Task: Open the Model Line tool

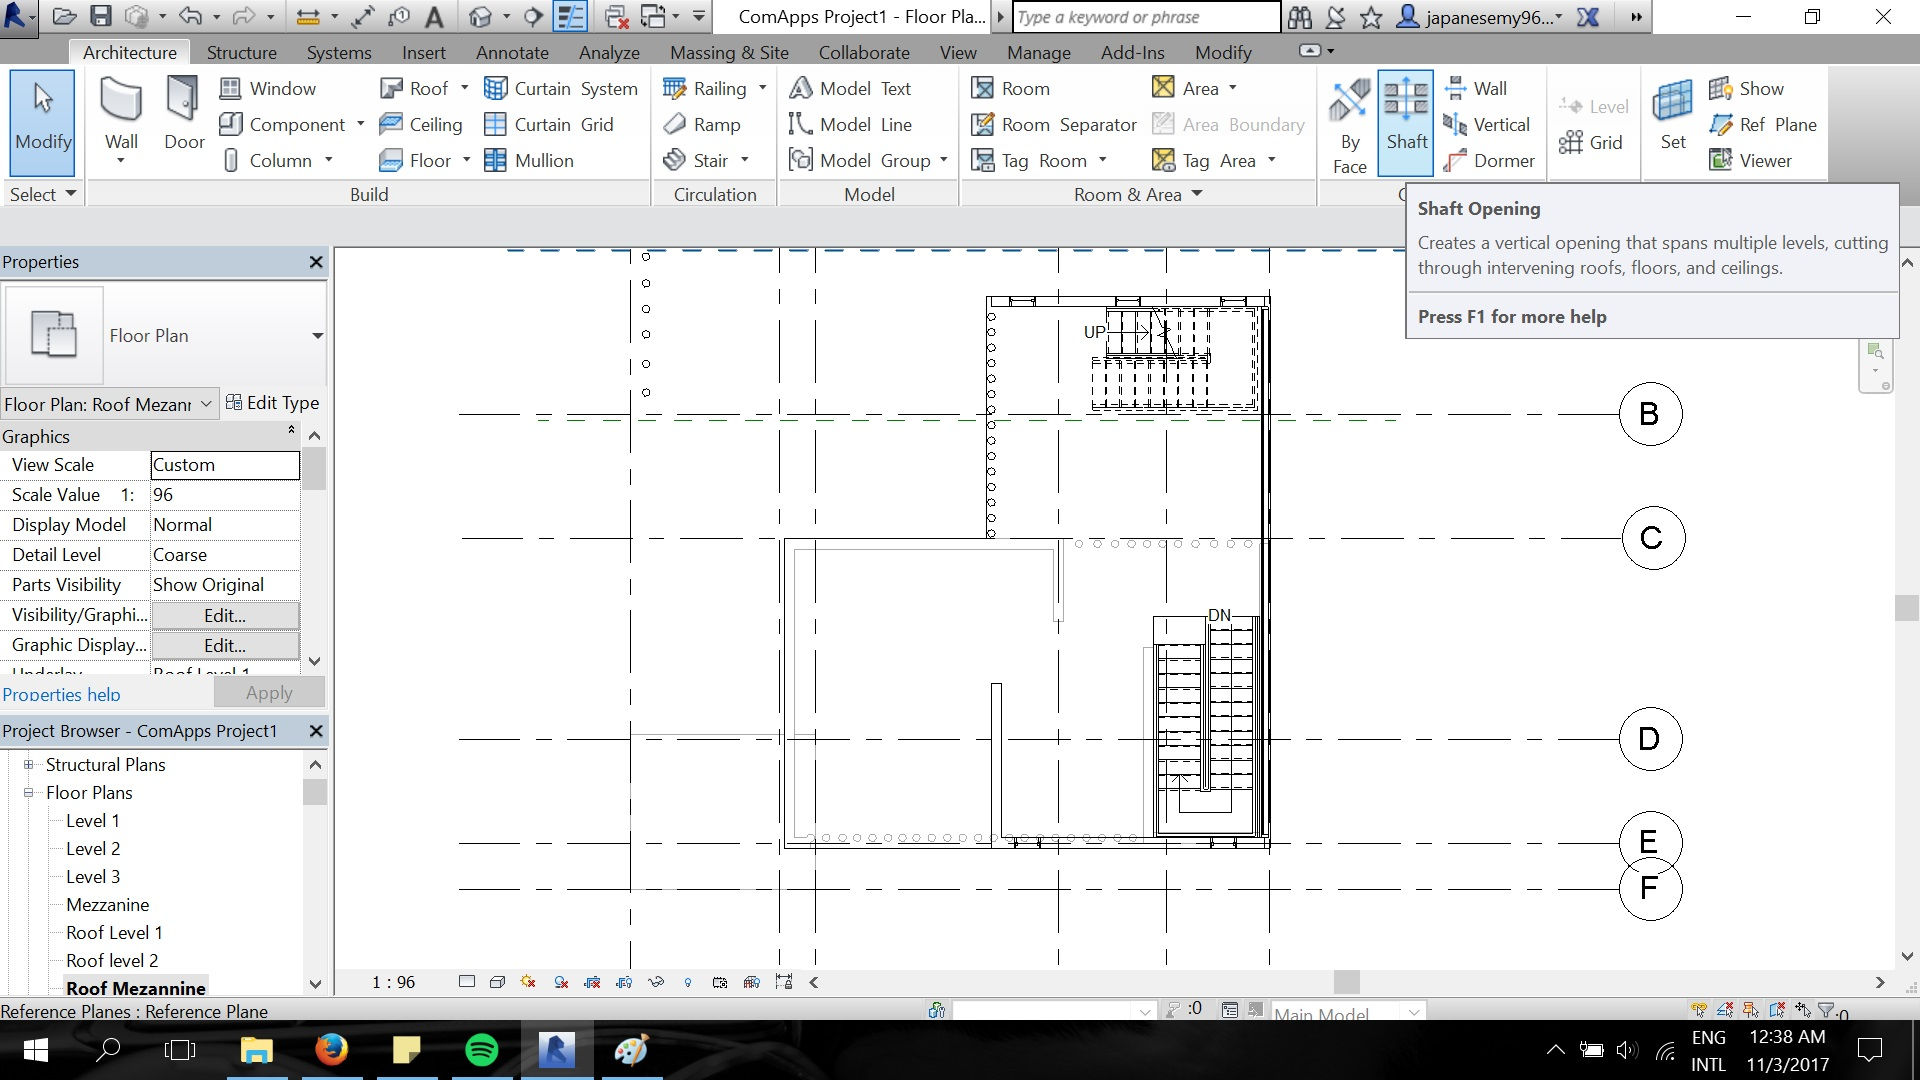Action: (x=851, y=124)
